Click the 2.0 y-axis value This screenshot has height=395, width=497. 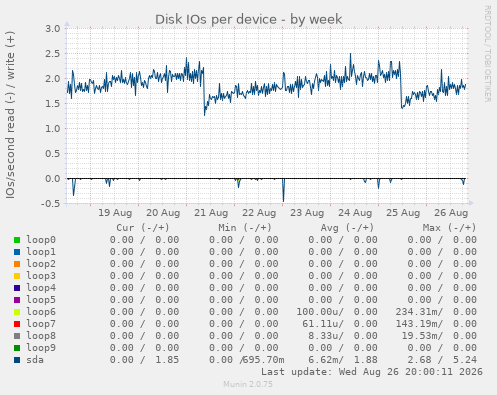53,79
